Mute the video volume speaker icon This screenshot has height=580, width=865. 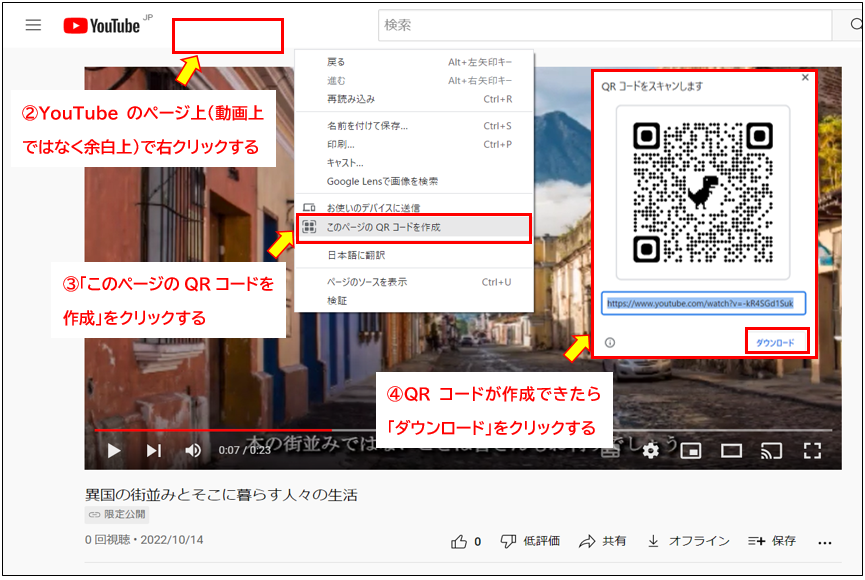pos(193,450)
